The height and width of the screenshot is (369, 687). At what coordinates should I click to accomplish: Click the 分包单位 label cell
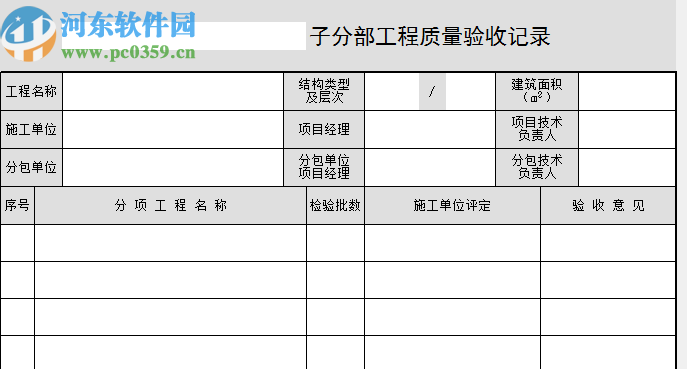point(32,167)
